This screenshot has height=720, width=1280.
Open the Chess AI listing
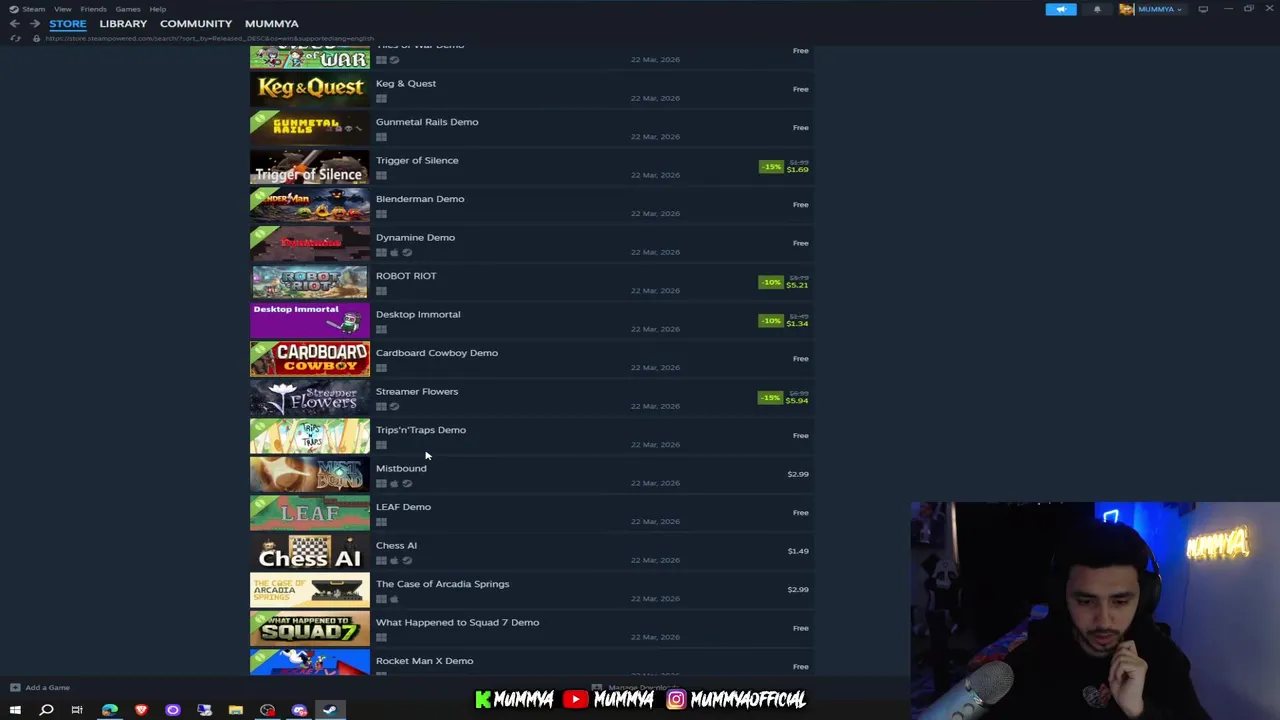point(531,551)
